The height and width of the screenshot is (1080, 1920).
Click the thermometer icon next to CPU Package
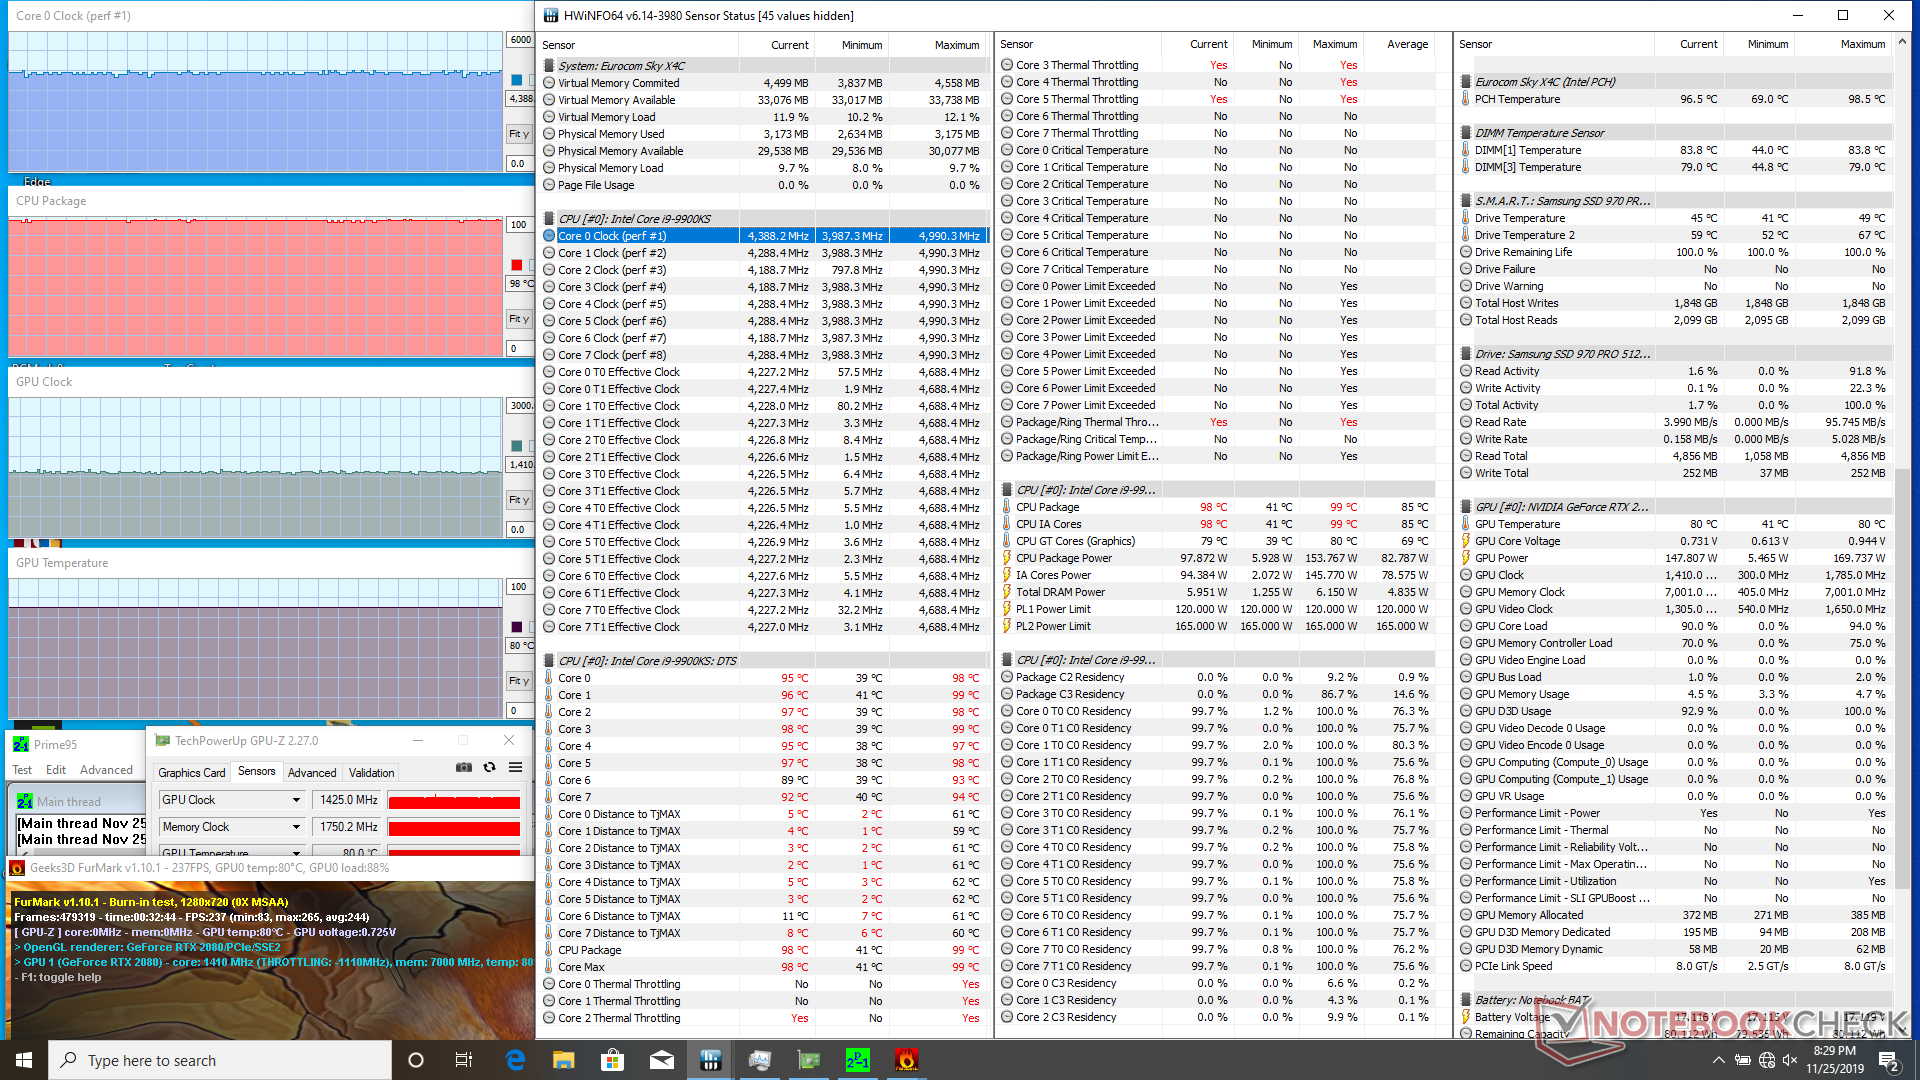[x=1007, y=507]
